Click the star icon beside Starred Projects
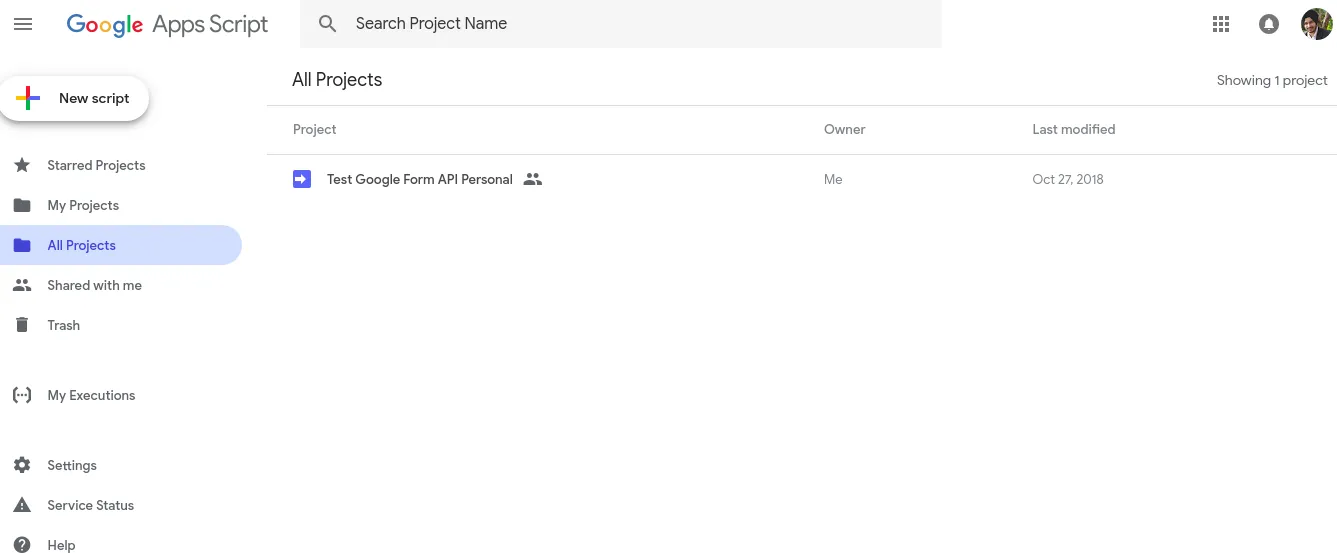 [22, 165]
